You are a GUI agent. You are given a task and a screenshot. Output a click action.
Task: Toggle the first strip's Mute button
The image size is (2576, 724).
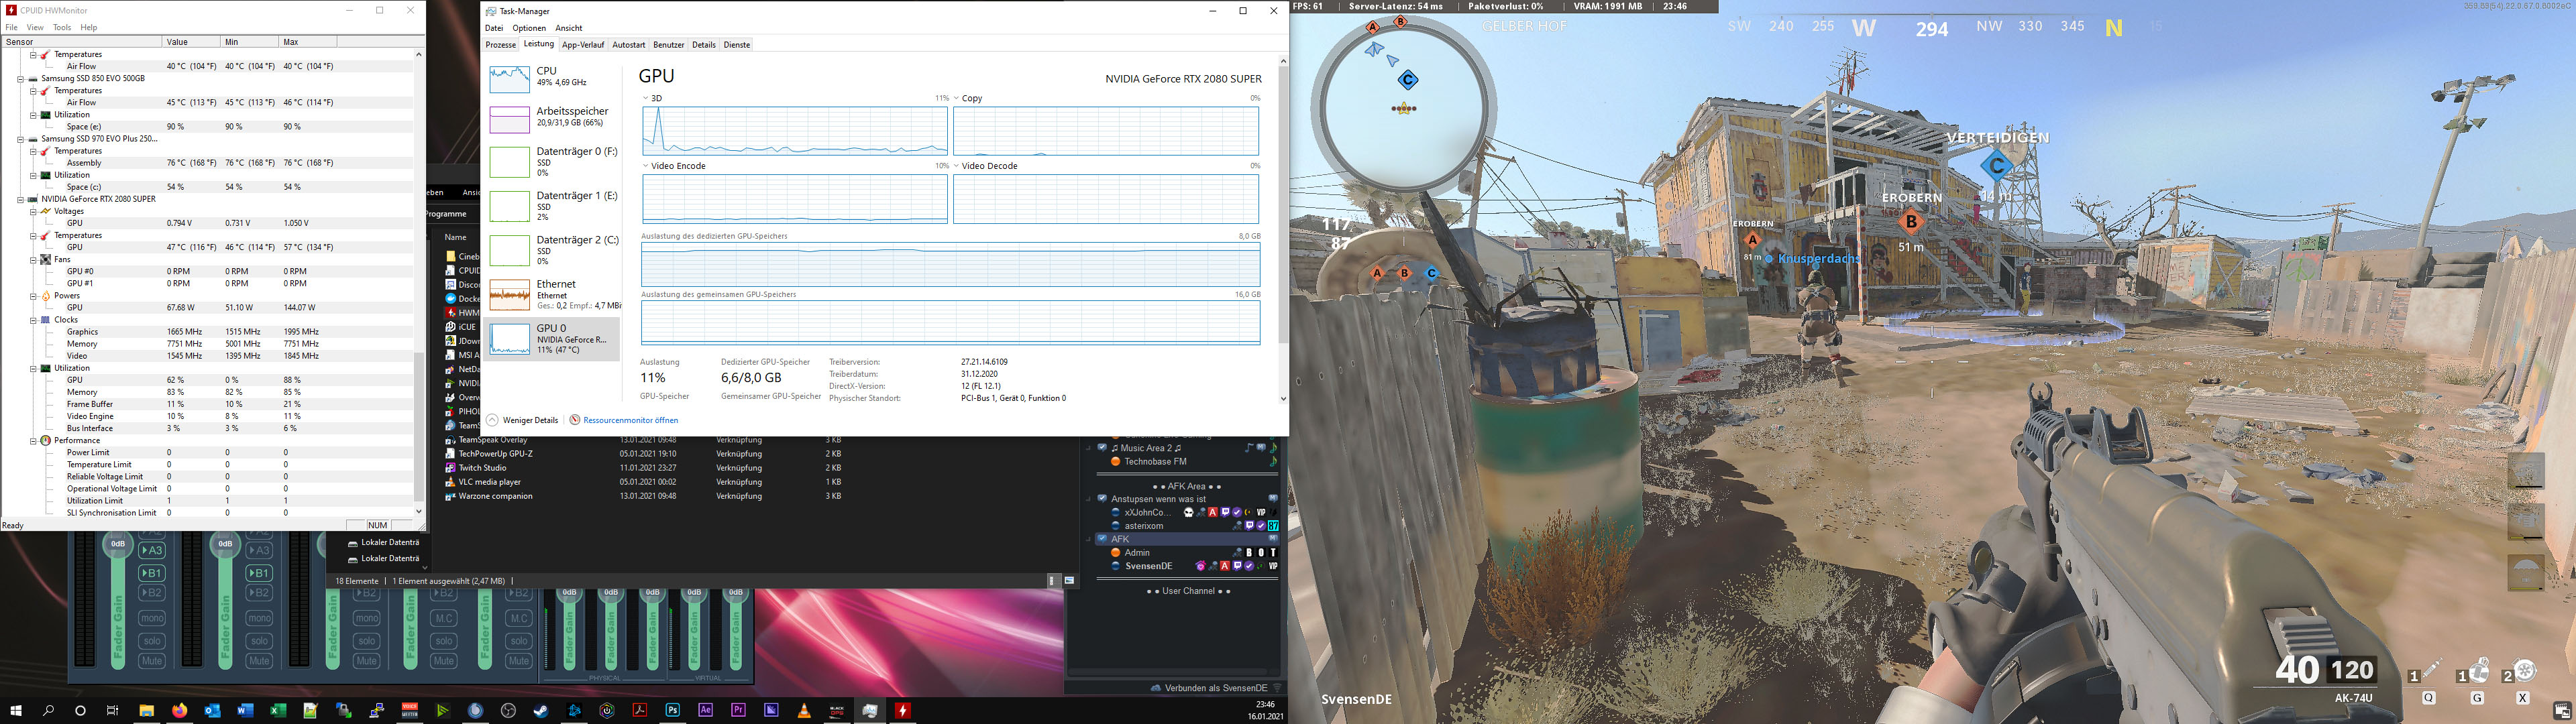point(152,661)
